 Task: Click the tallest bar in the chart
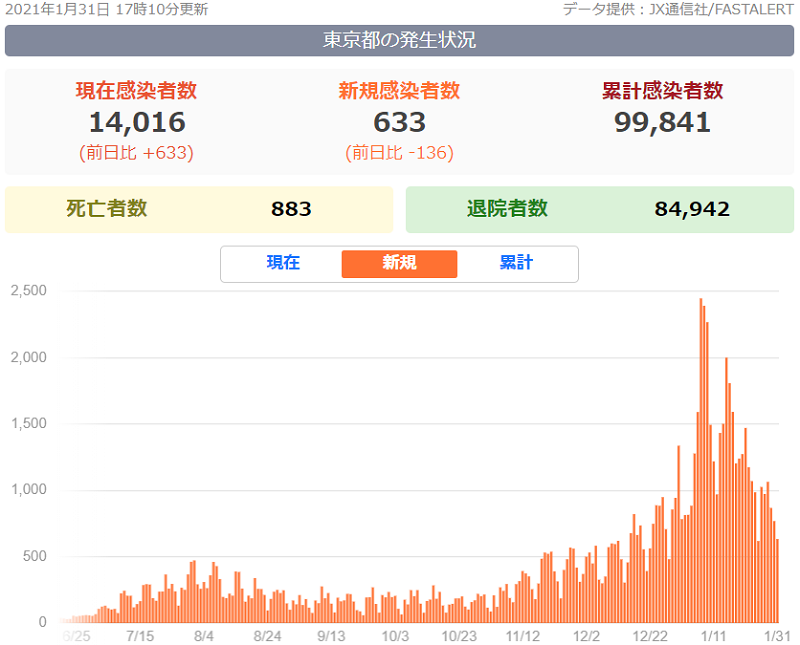(701, 460)
